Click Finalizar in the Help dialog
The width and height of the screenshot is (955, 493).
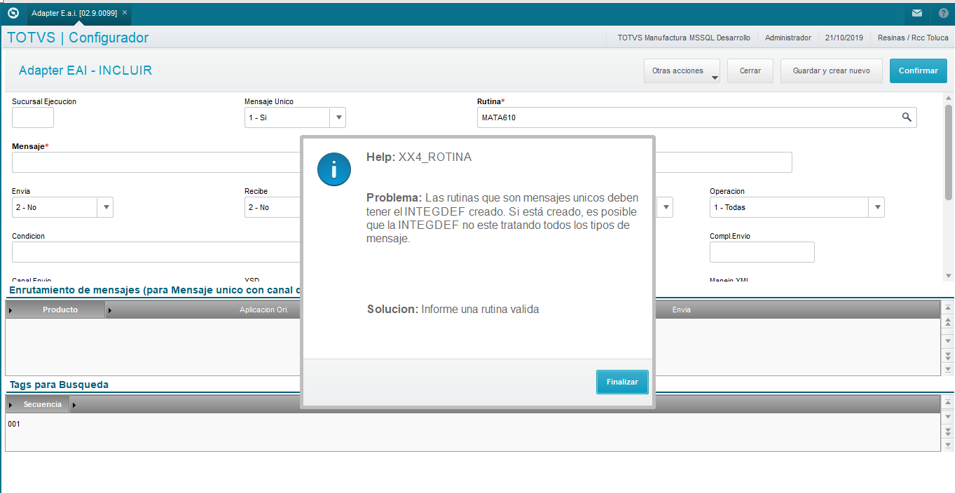622,382
